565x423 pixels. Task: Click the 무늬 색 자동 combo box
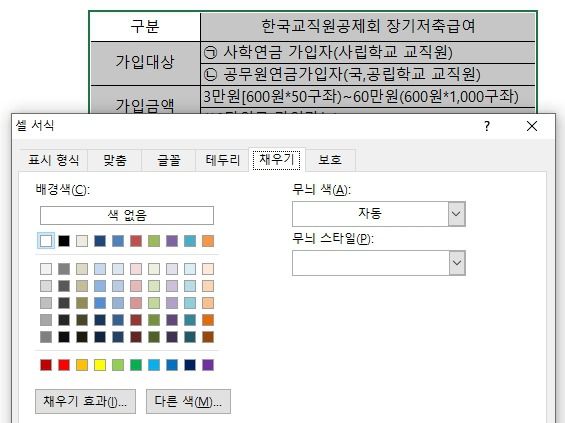[x=379, y=214]
